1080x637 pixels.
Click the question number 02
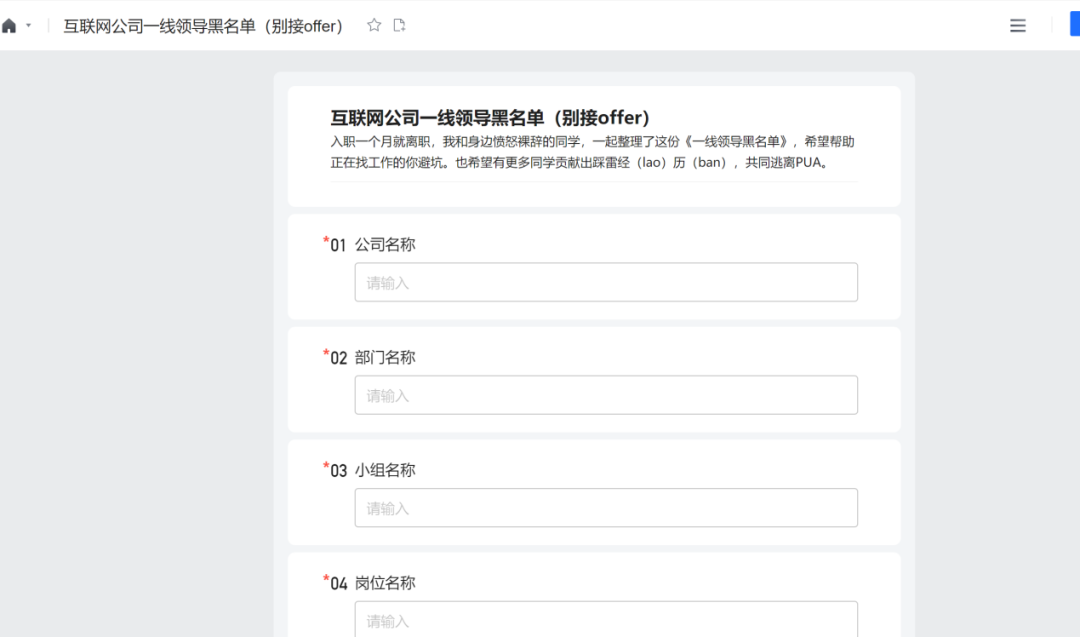click(x=339, y=358)
